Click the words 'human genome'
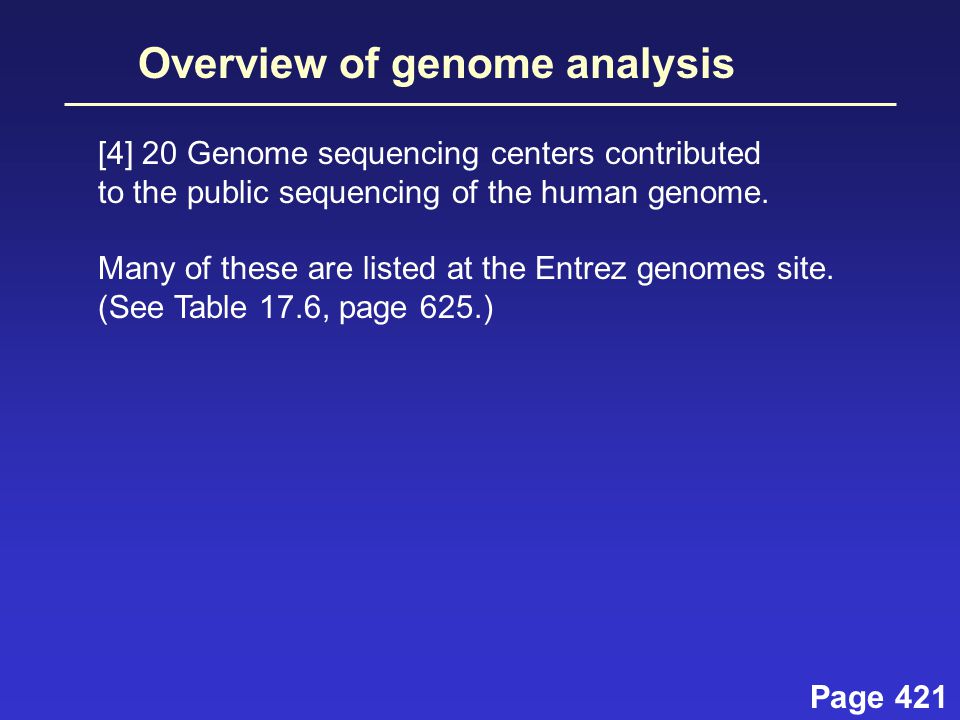 pyautogui.click(x=654, y=193)
